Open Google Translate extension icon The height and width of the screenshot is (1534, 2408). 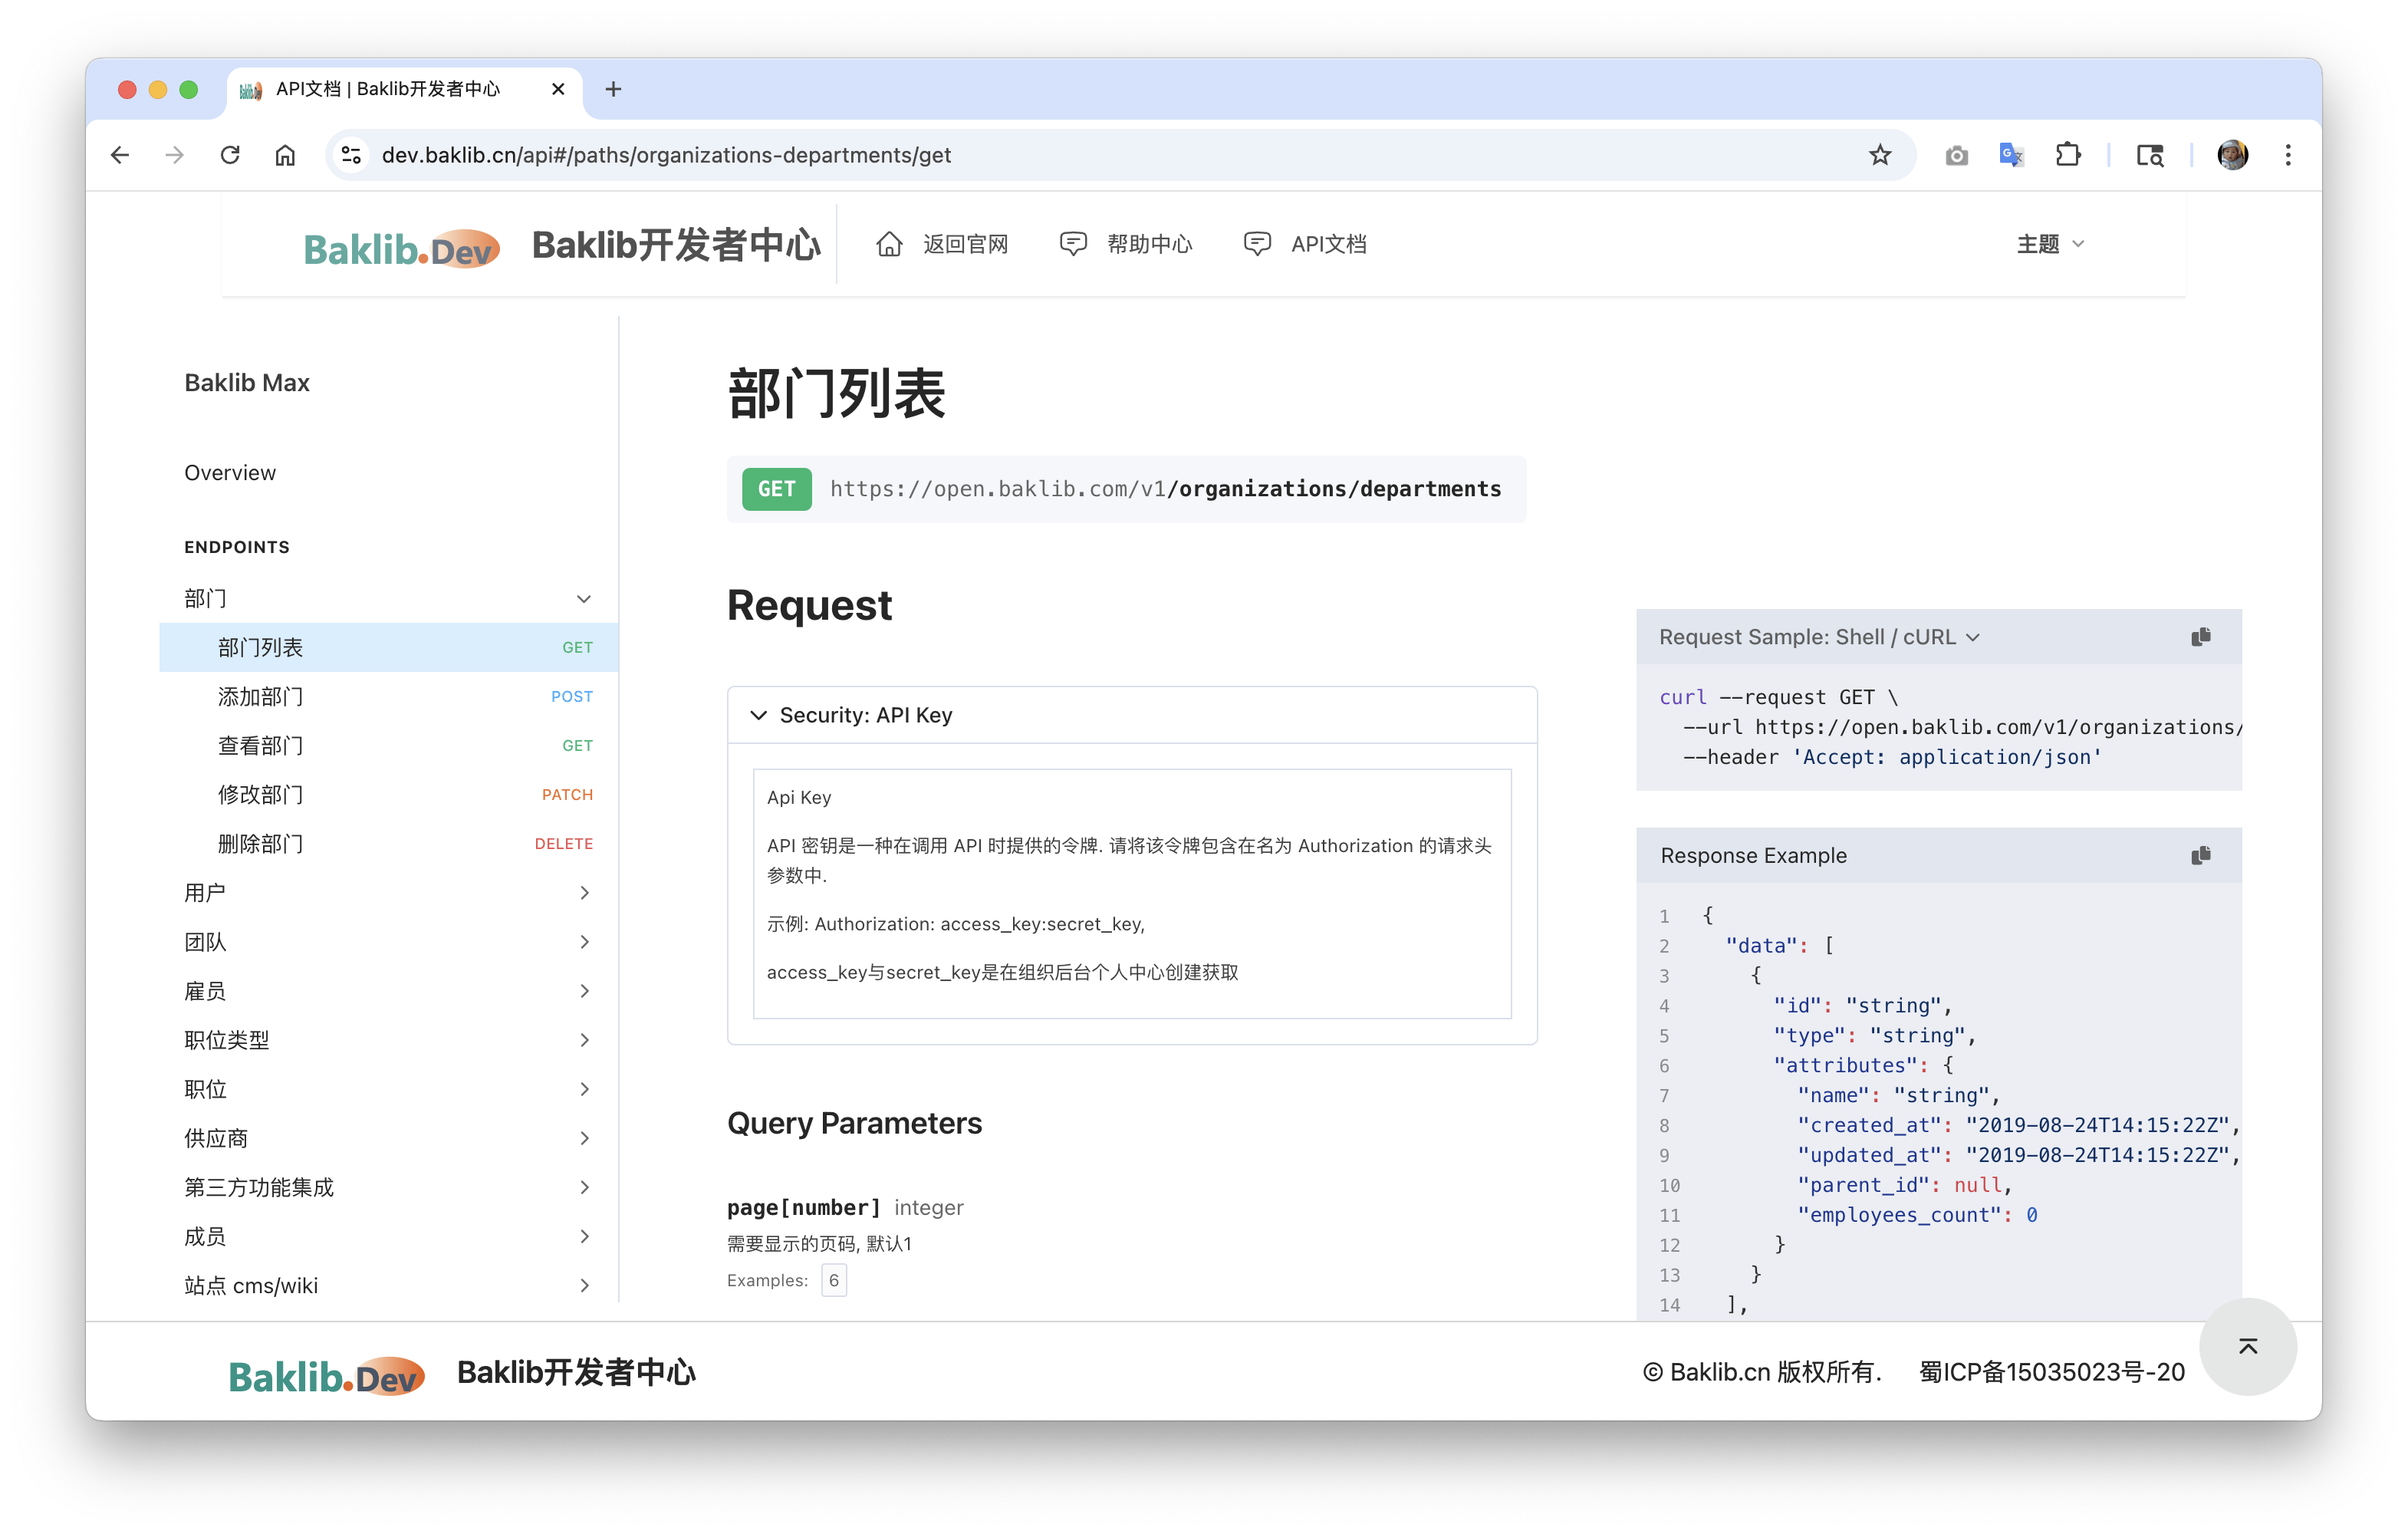2012,155
